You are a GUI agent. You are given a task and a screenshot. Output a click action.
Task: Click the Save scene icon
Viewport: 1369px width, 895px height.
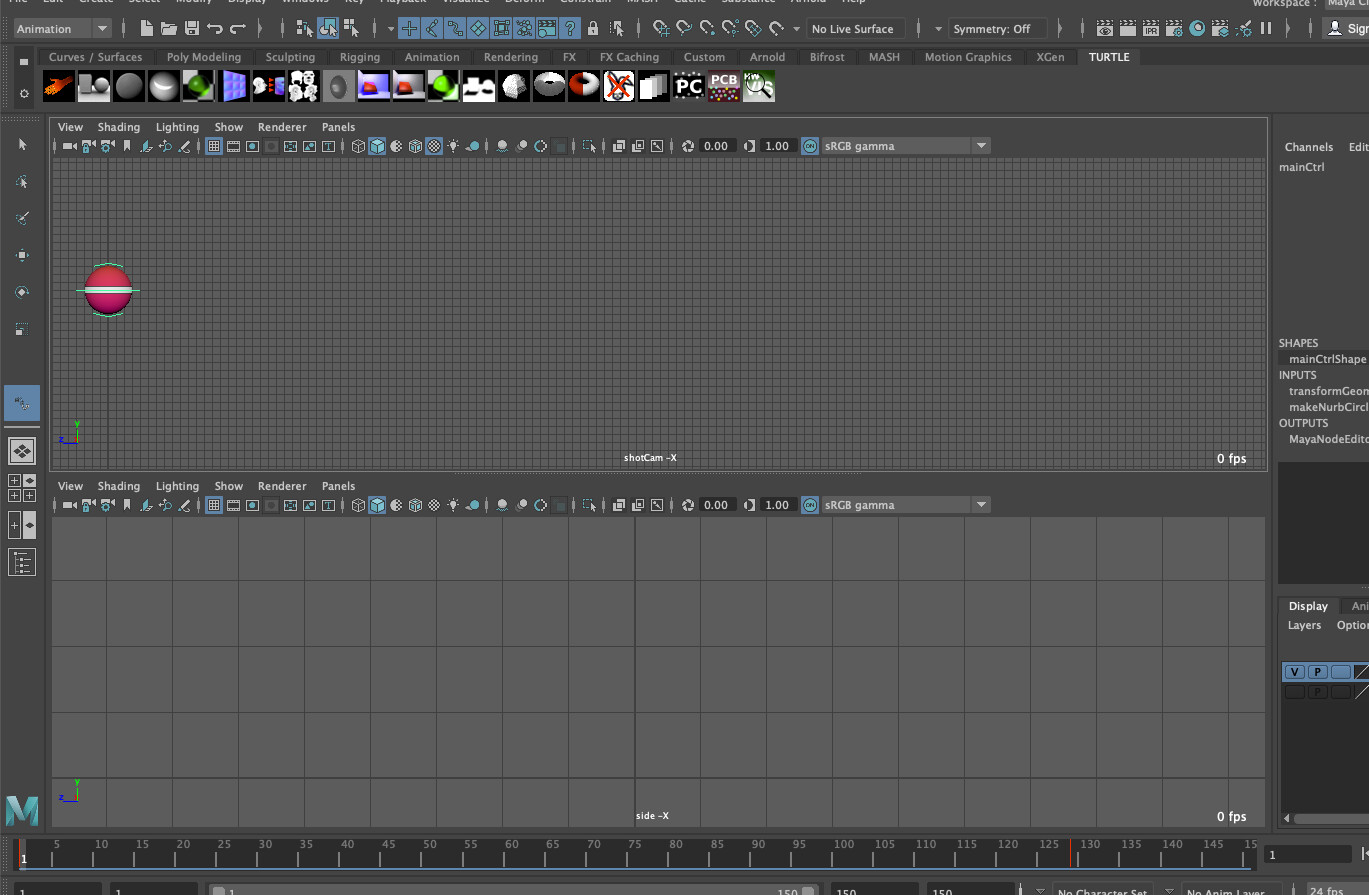[191, 29]
